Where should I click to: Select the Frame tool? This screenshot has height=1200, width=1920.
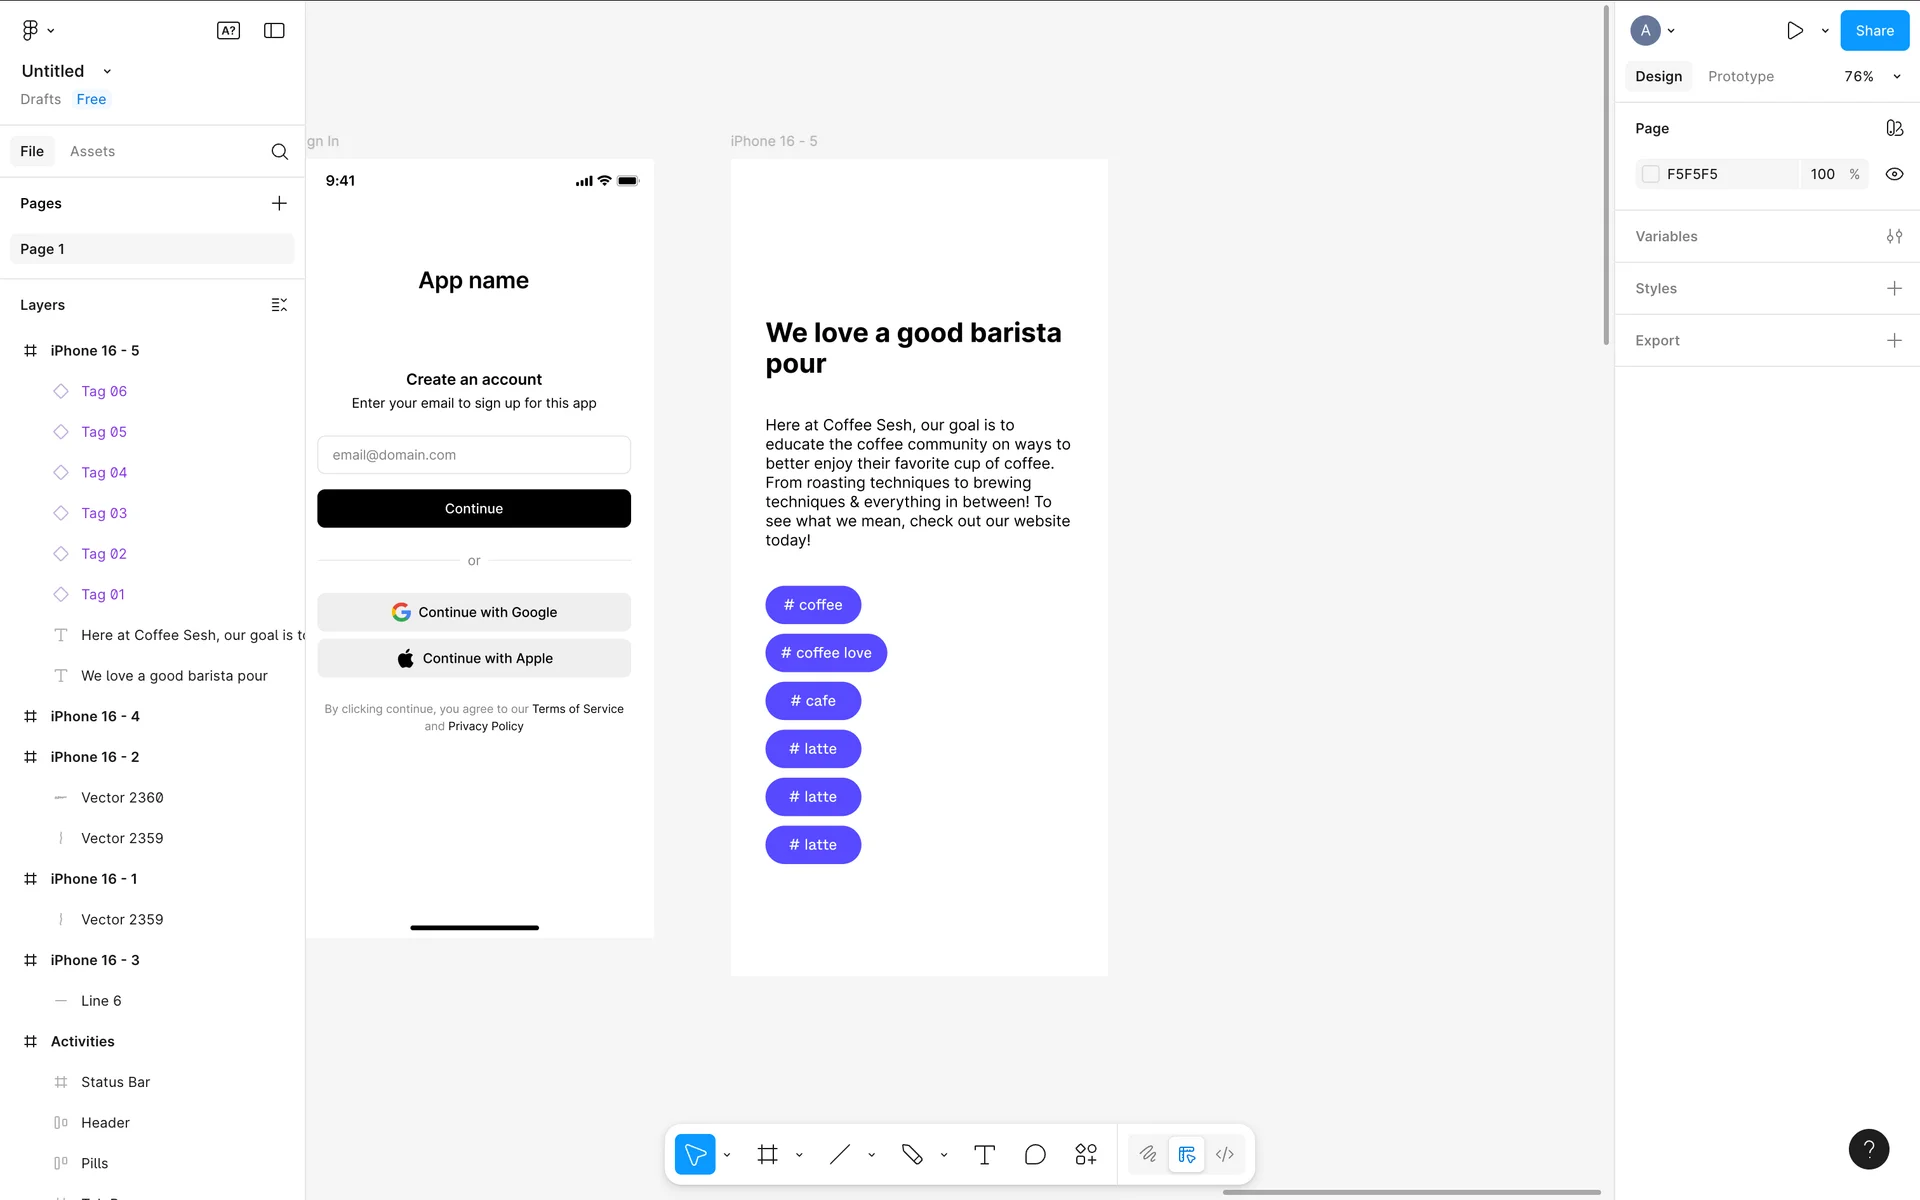[767, 1155]
